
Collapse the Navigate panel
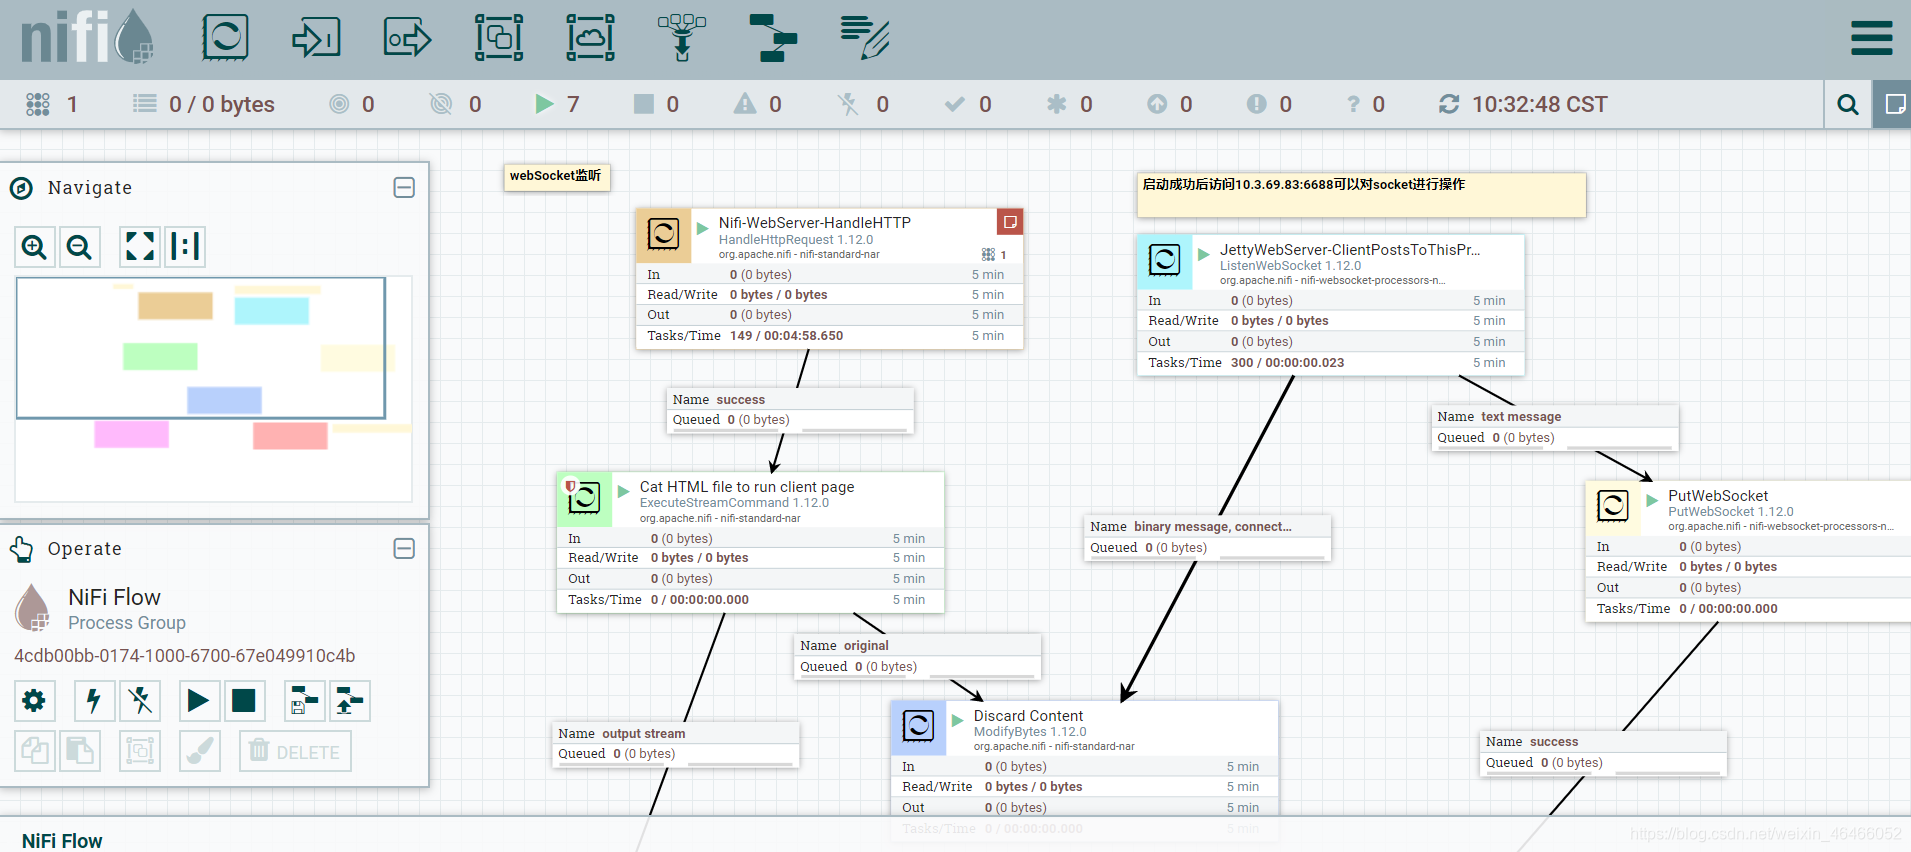tap(404, 187)
